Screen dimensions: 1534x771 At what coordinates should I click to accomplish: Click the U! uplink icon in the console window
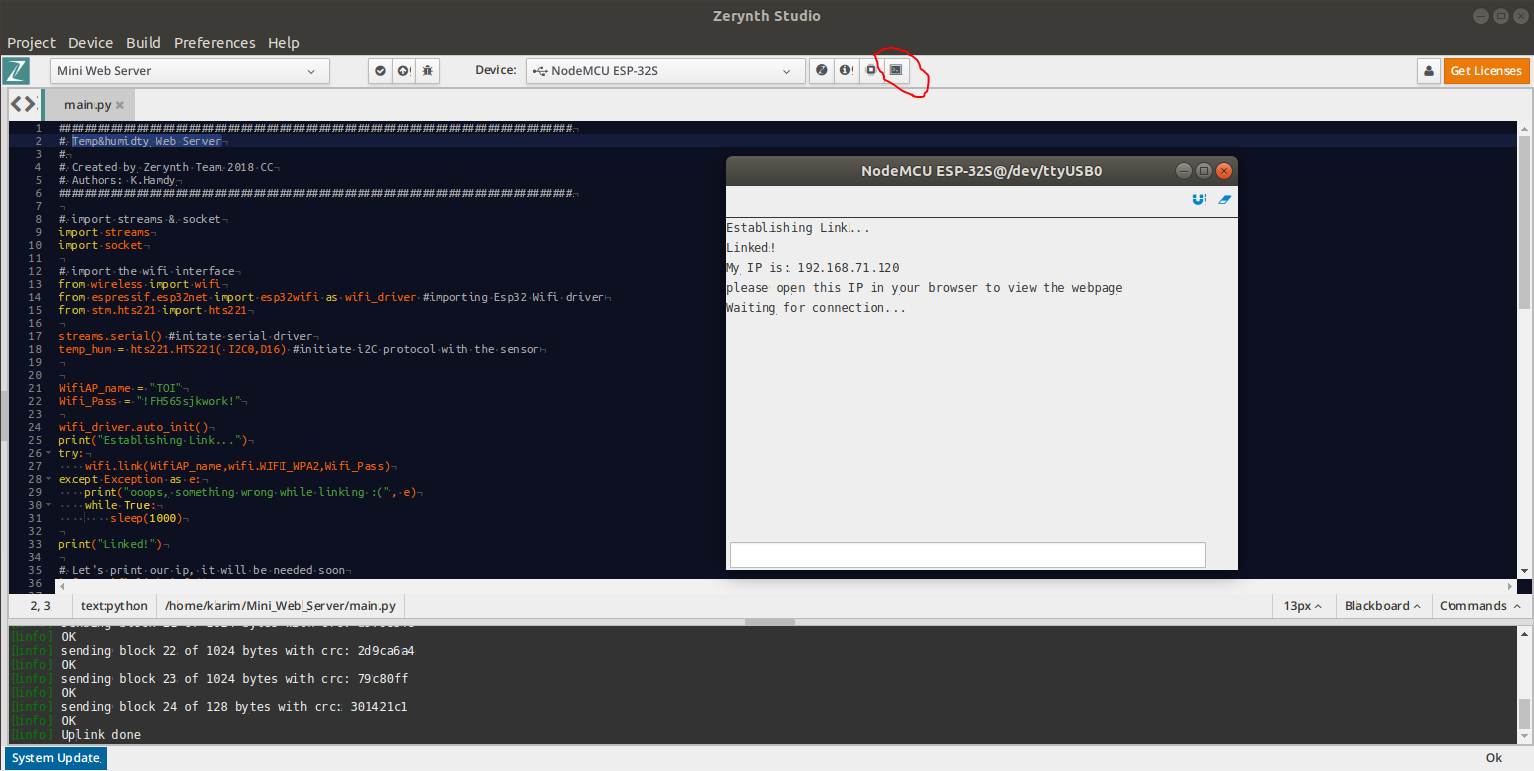point(1197,199)
